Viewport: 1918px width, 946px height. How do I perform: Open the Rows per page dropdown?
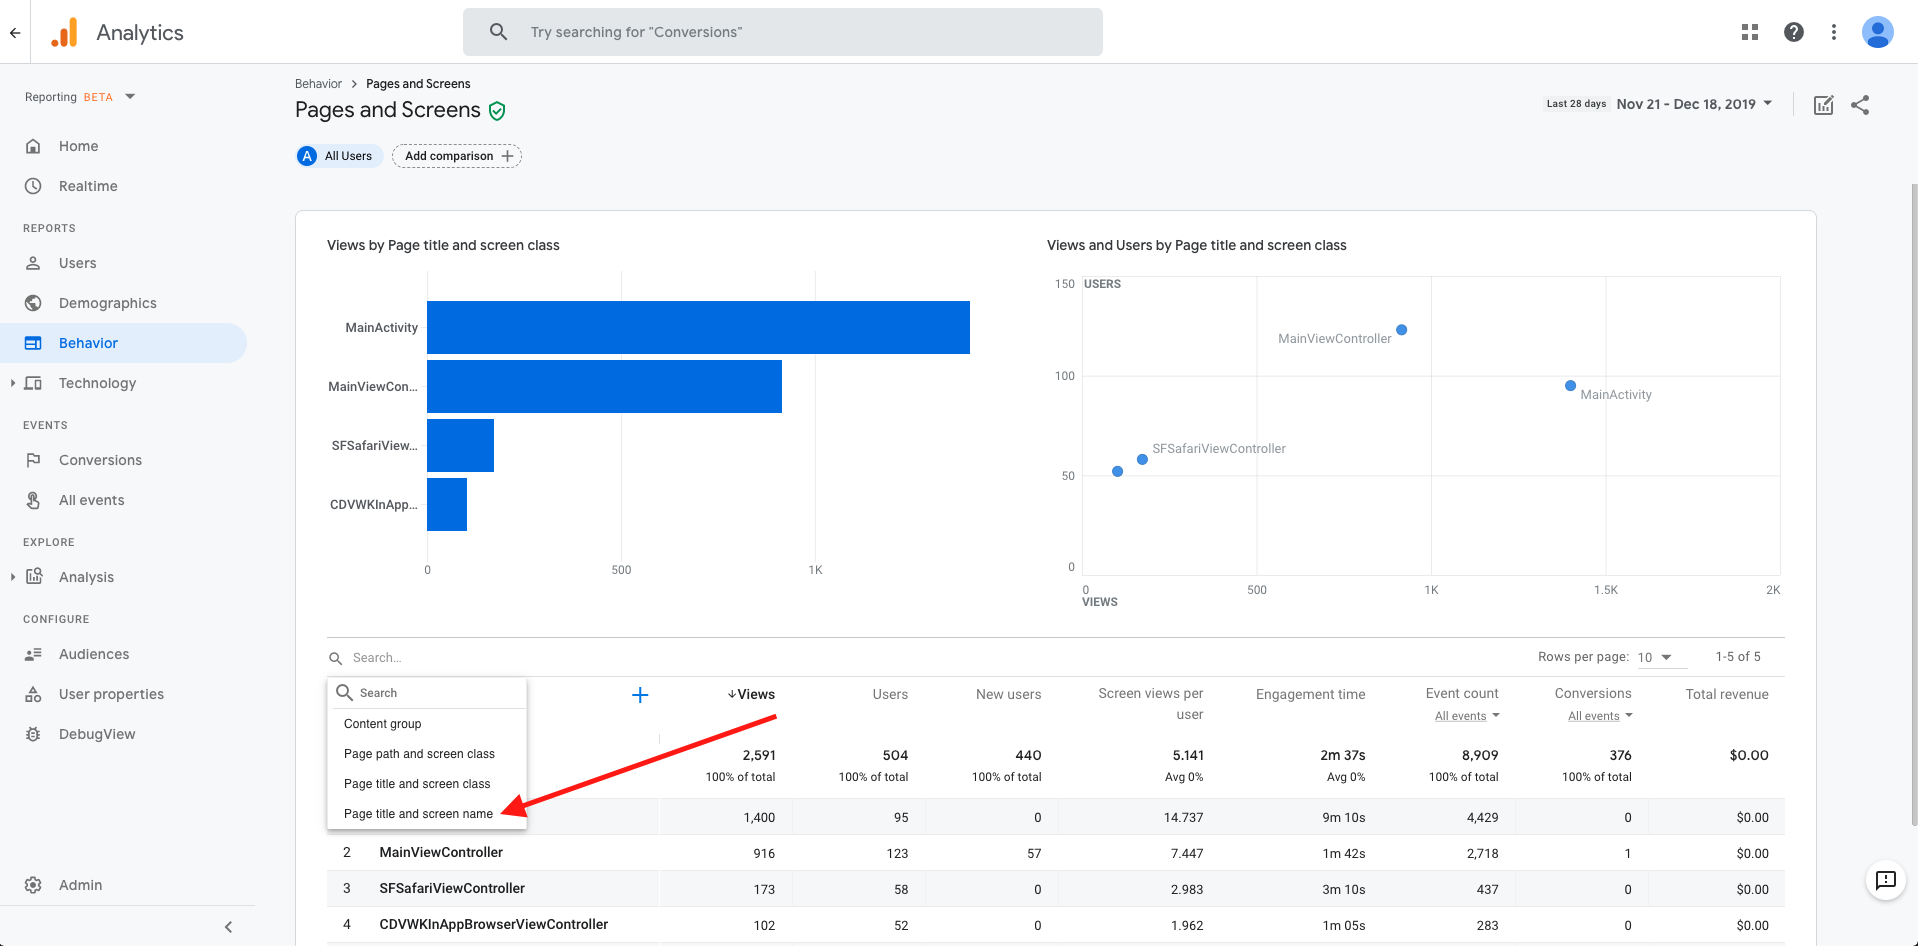[1654, 657]
